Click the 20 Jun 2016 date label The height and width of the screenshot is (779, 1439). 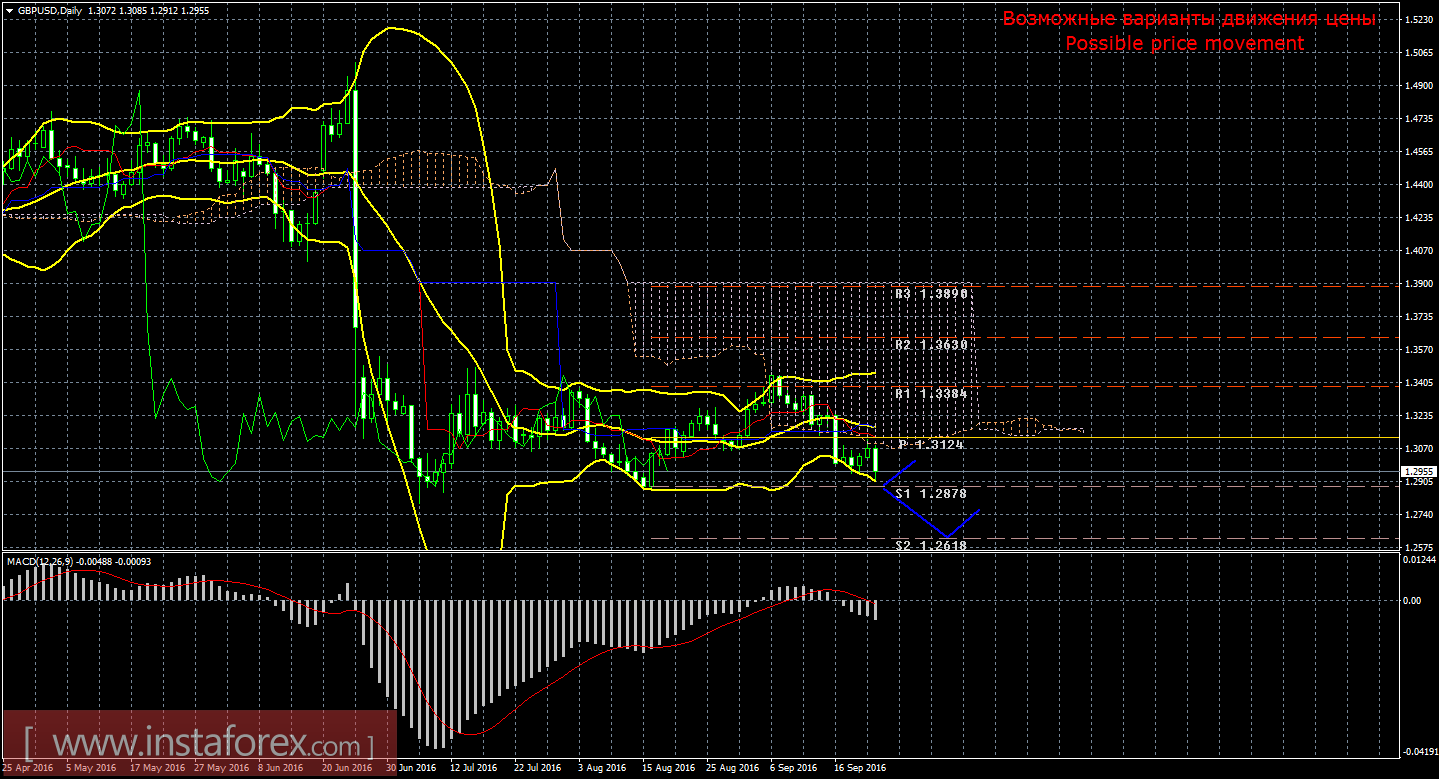347,768
